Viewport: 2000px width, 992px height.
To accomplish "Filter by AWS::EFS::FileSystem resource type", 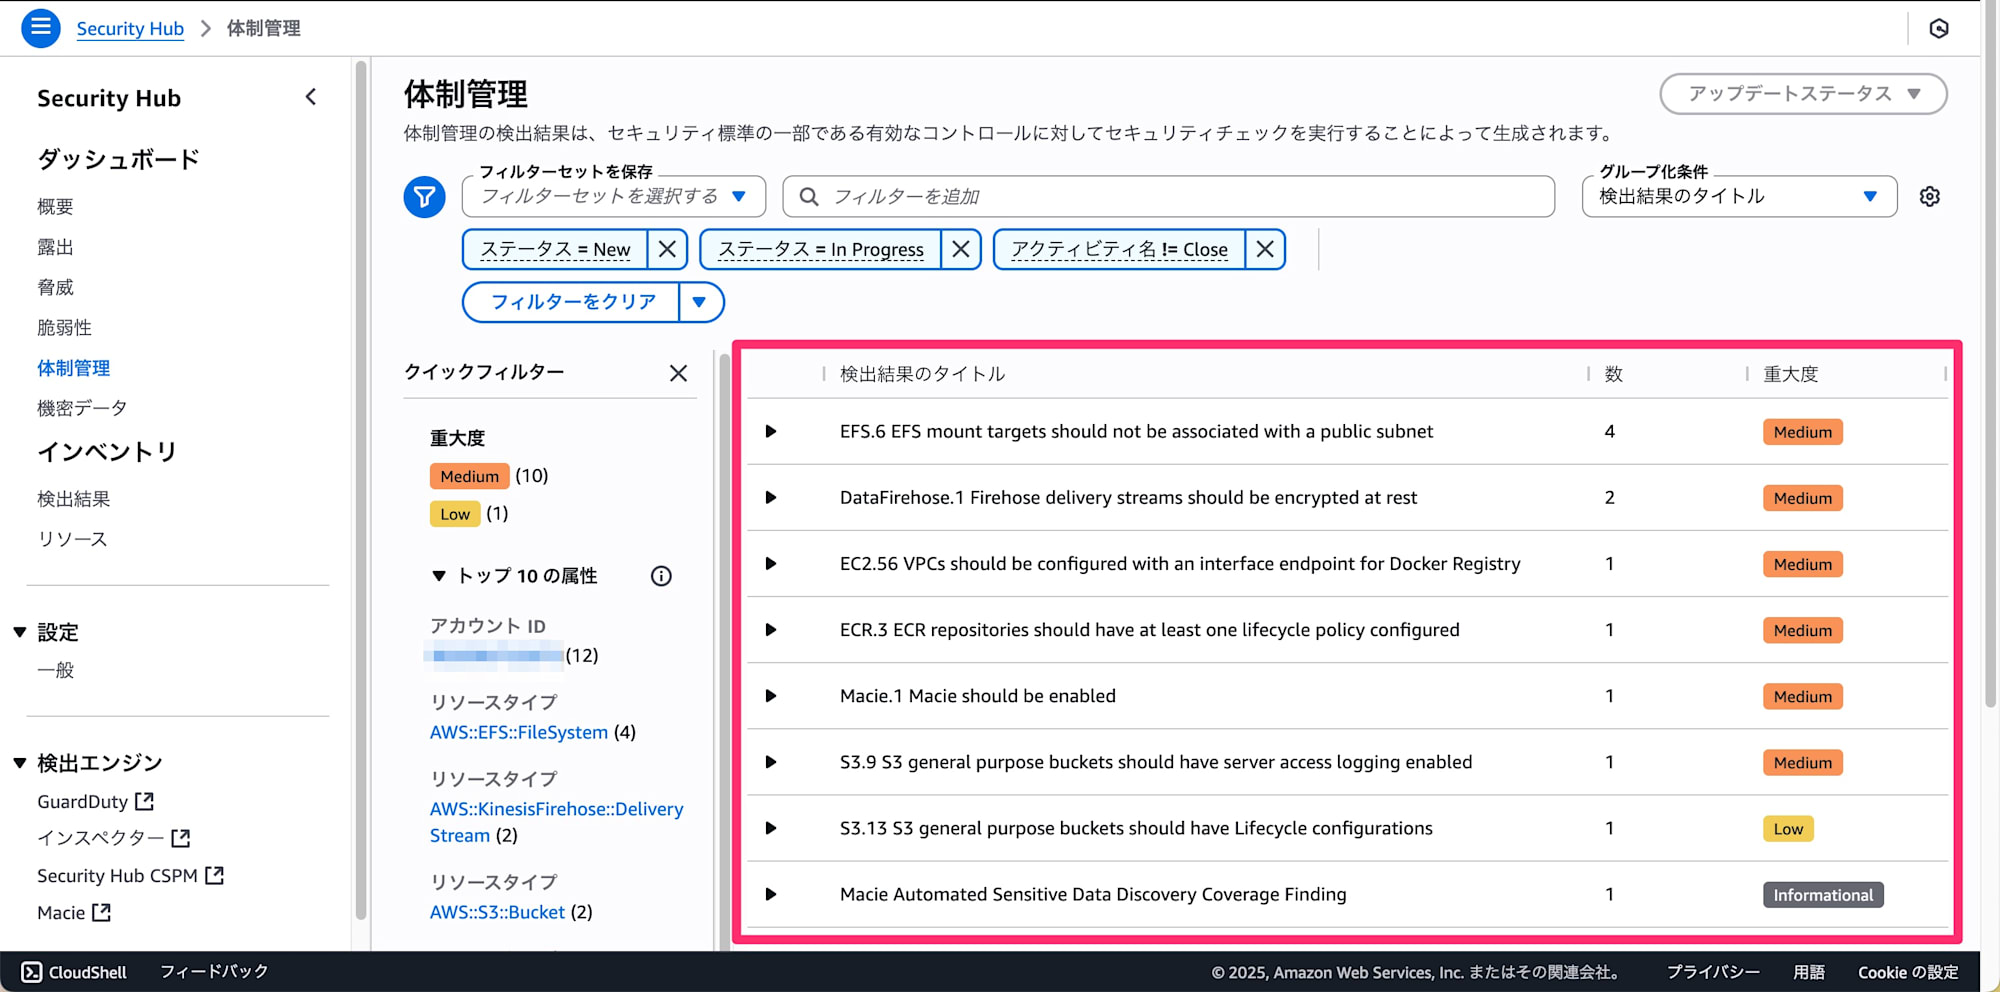I will click(519, 732).
